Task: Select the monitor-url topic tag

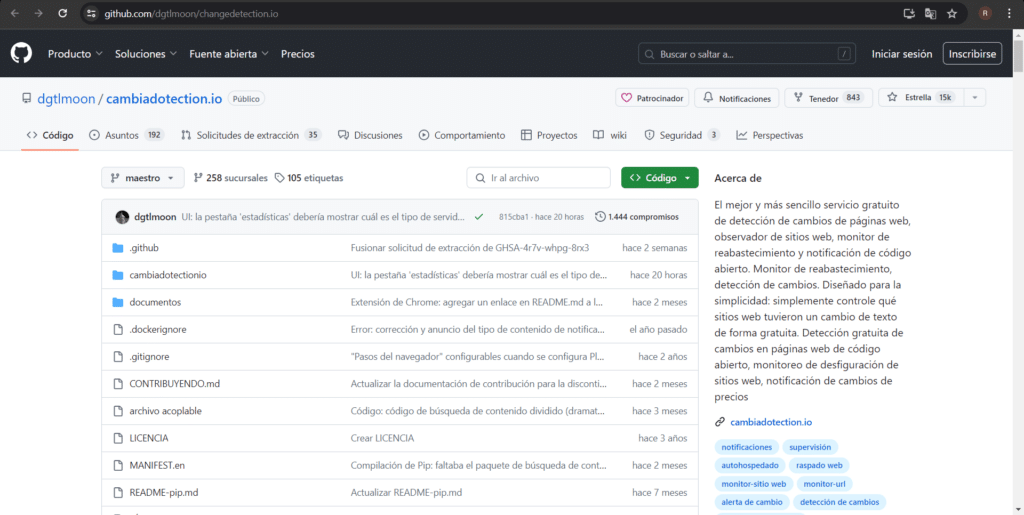Action: point(824,484)
